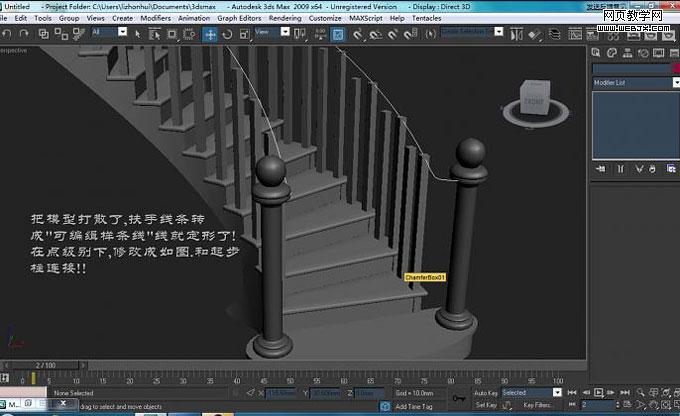Activate the Select and Move tool
The width and height of the screenshot is (680, 416).
click(x=210, y=34)
